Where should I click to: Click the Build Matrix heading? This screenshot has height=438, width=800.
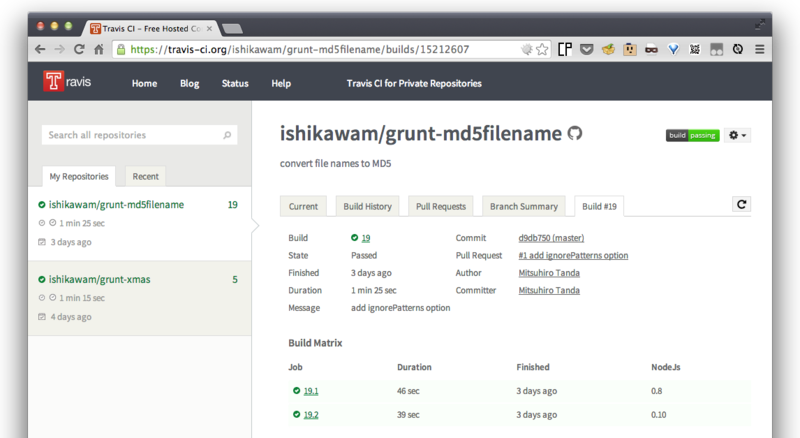[x=315, y=343]
